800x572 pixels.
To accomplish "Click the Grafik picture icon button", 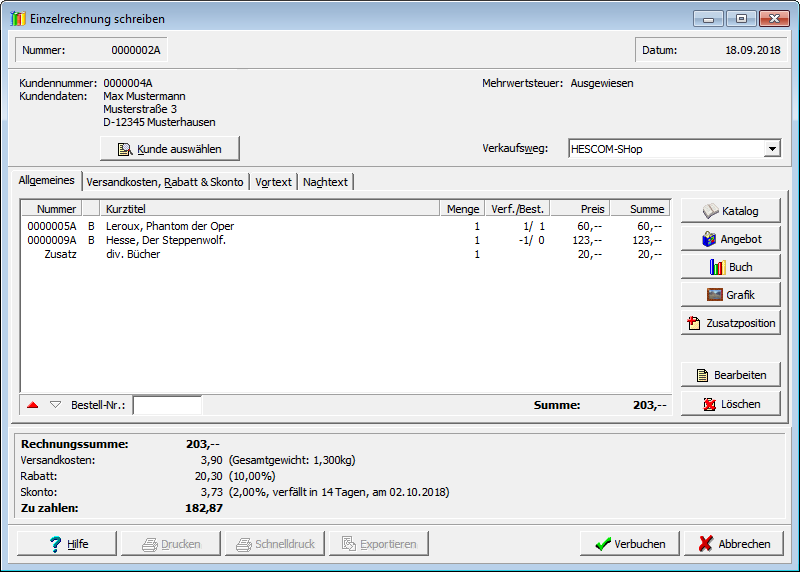I will click(729, 295).
